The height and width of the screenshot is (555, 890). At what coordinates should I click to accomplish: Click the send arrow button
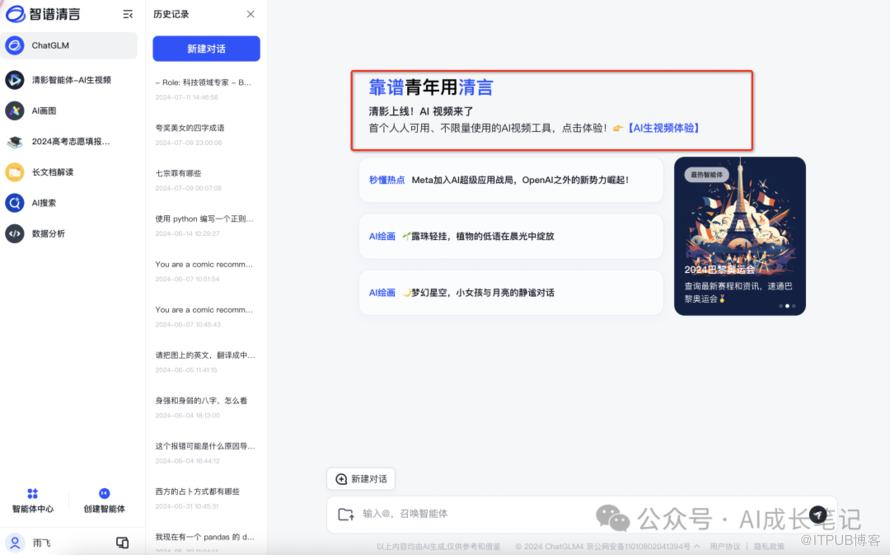click(x=817, y=514)
